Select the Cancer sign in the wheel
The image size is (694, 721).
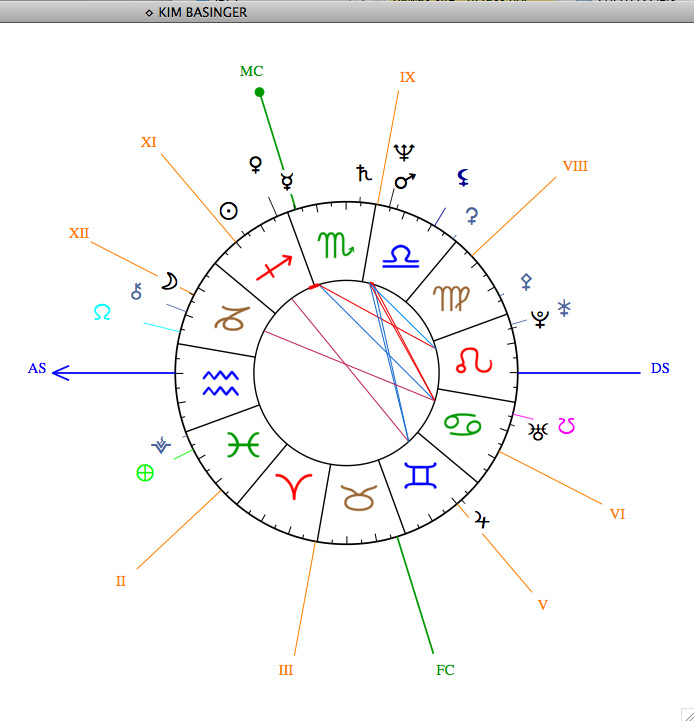tap(463, 424)
